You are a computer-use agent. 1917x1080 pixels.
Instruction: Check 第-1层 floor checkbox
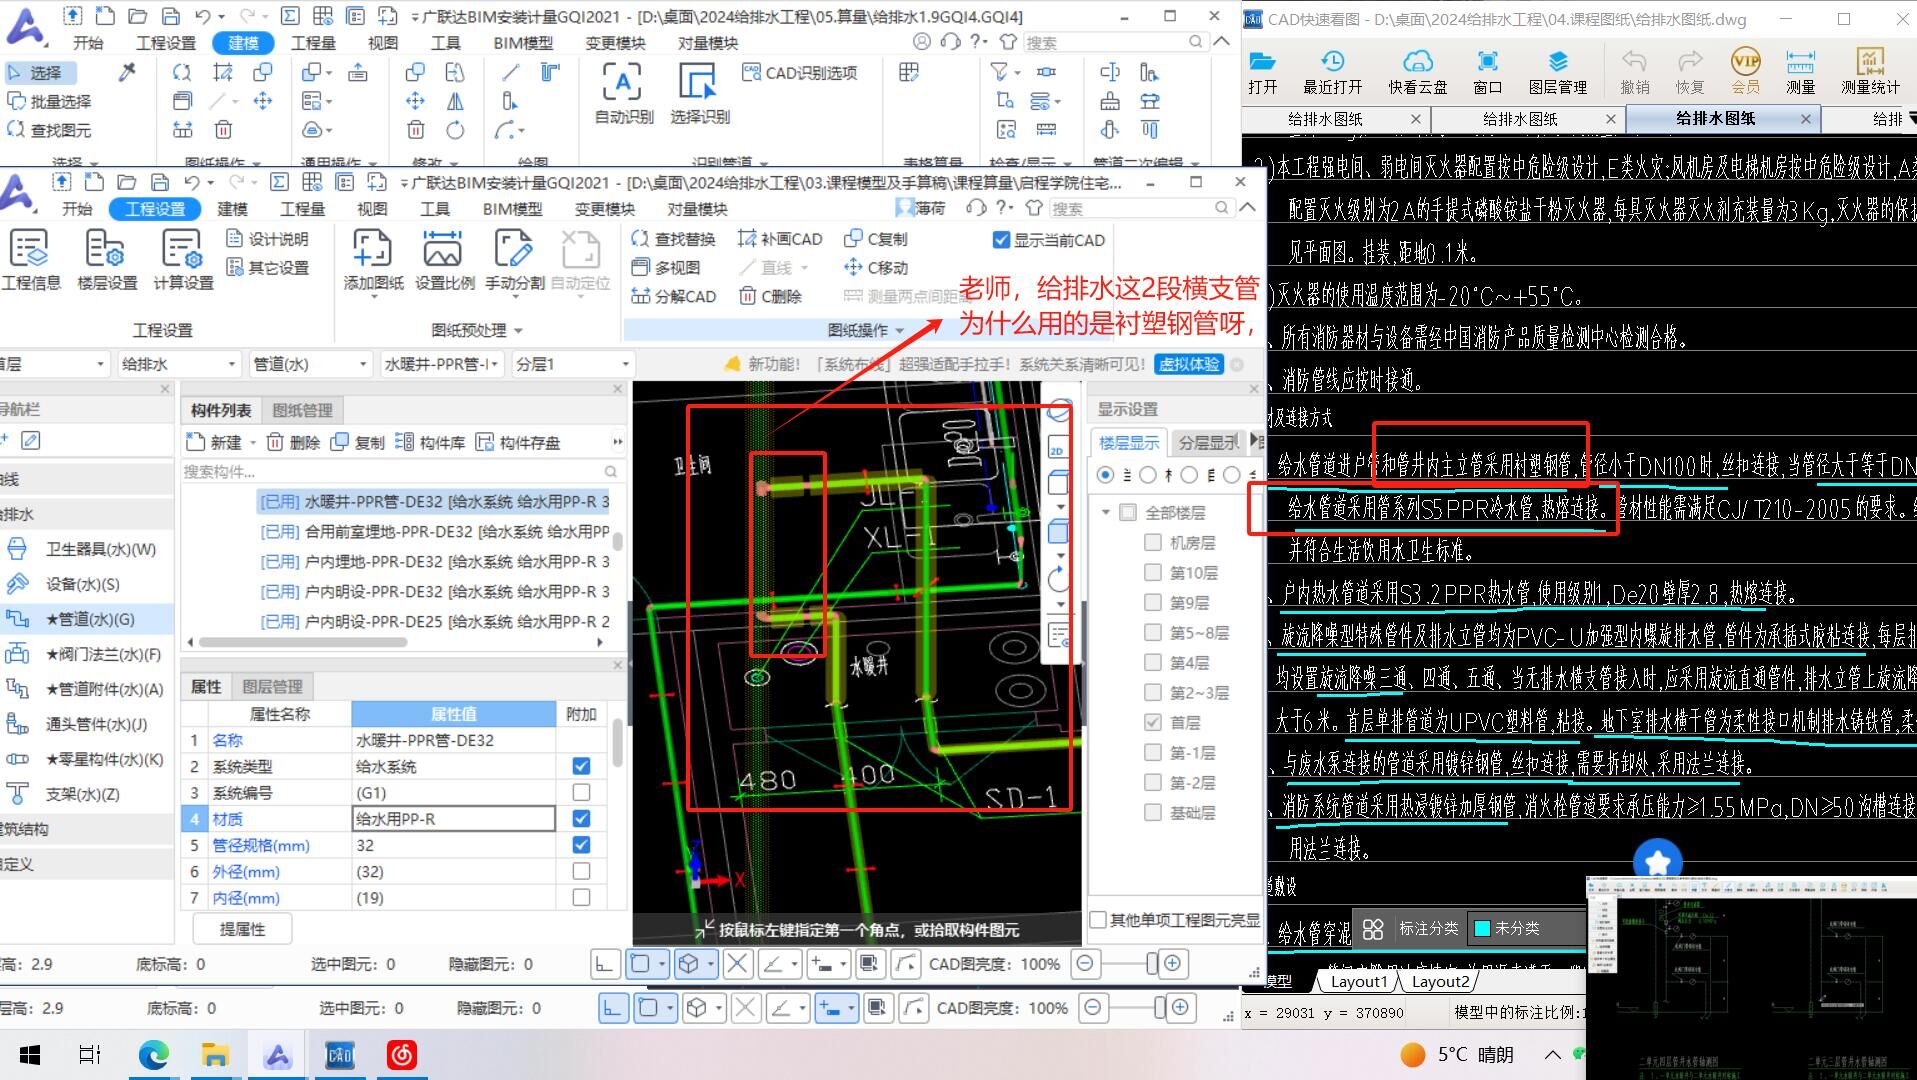click(x=1152, y=752)
